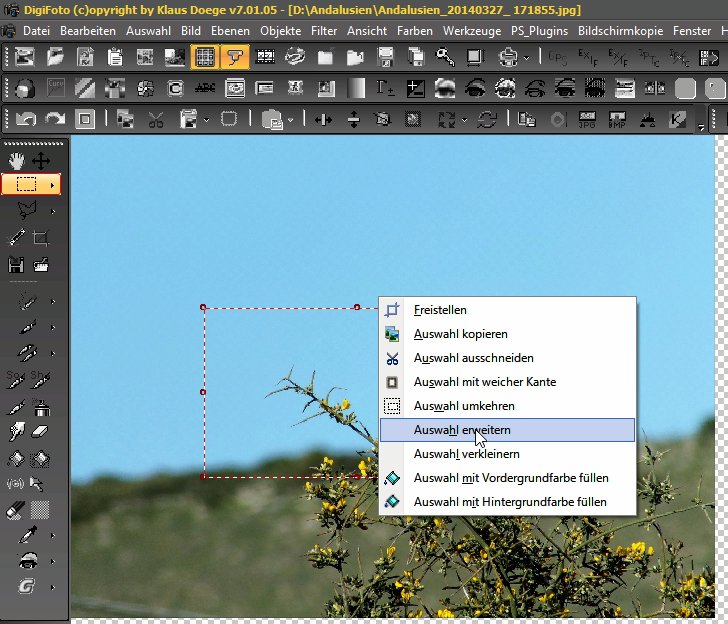
Task: Click the scissors cut icon in toolbar
Action: [x=155, y=120]
